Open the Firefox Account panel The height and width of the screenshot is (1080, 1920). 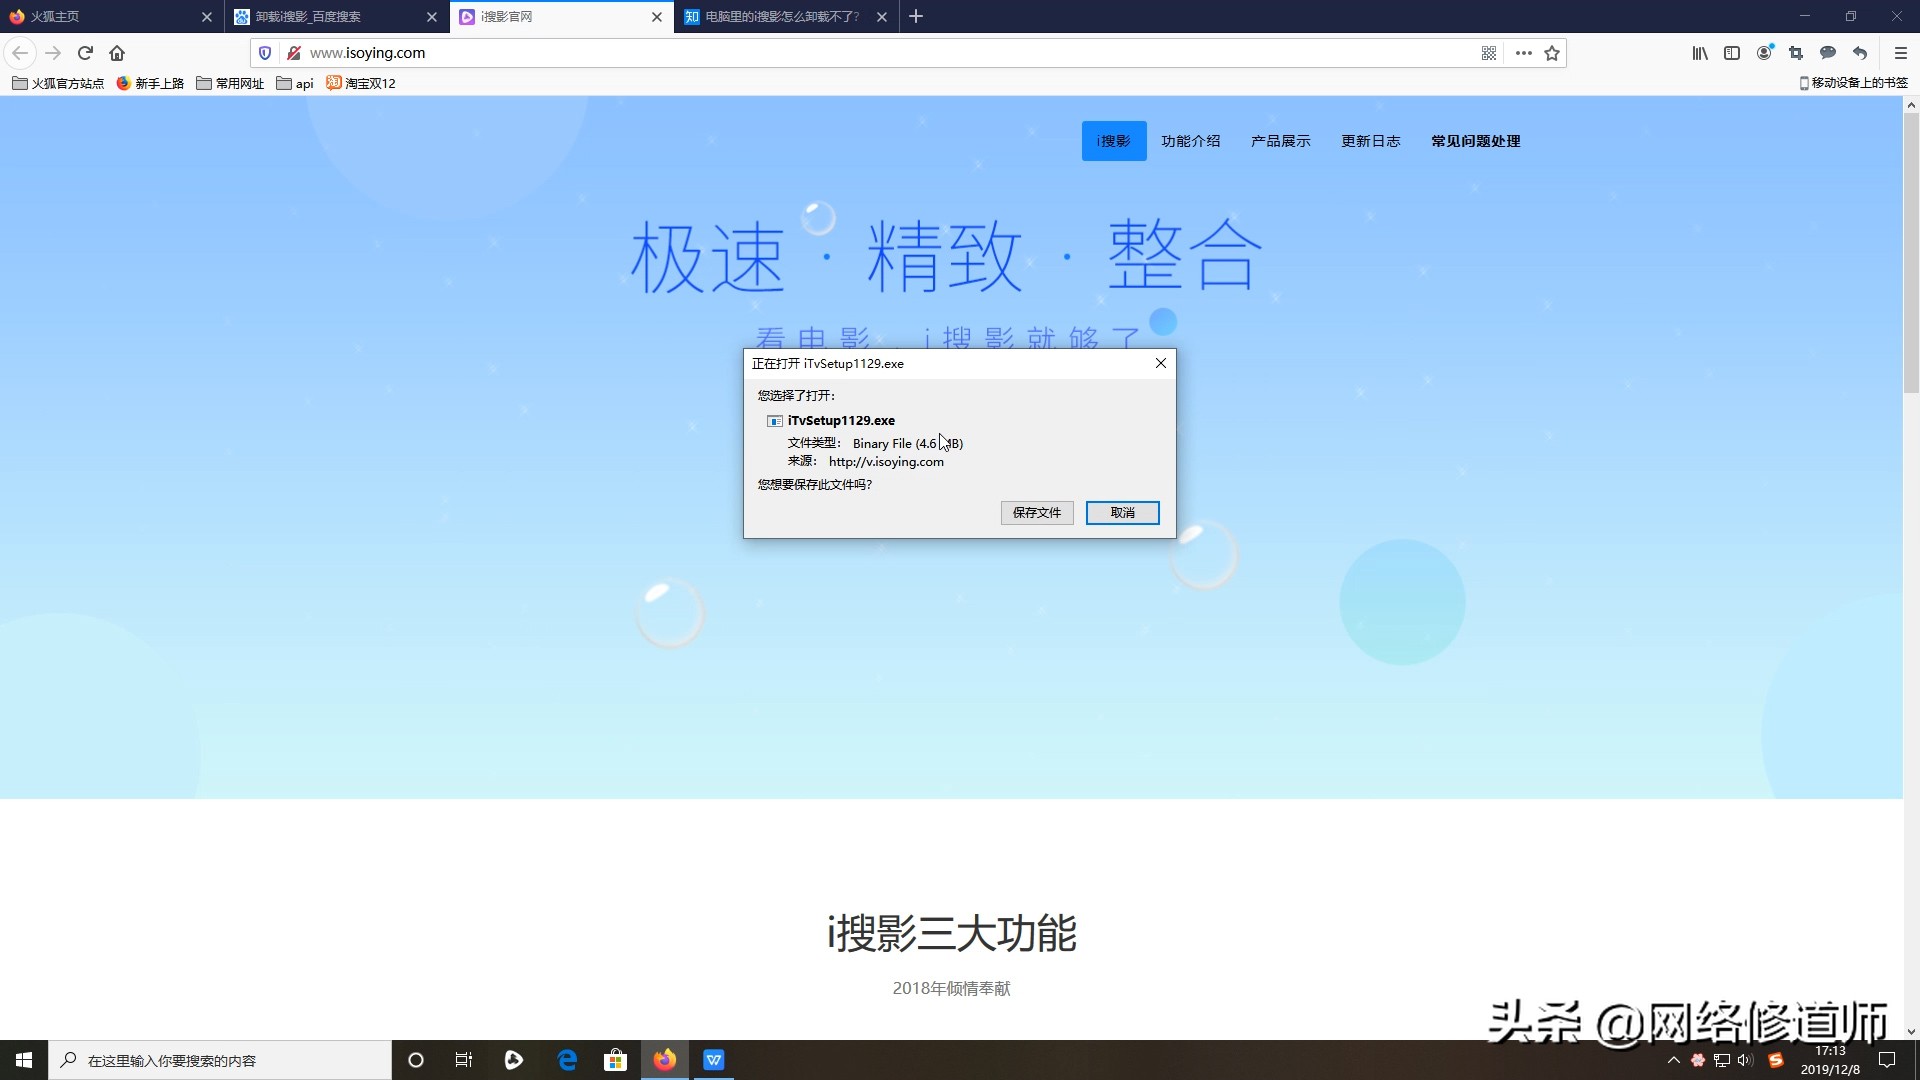point(1763,53)
